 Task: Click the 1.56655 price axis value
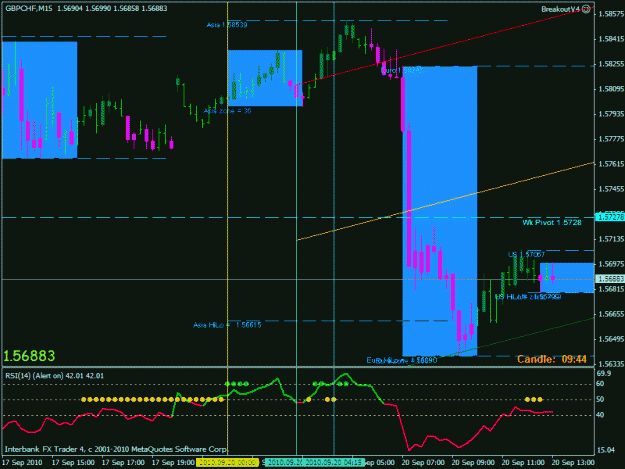coord(611,314)
